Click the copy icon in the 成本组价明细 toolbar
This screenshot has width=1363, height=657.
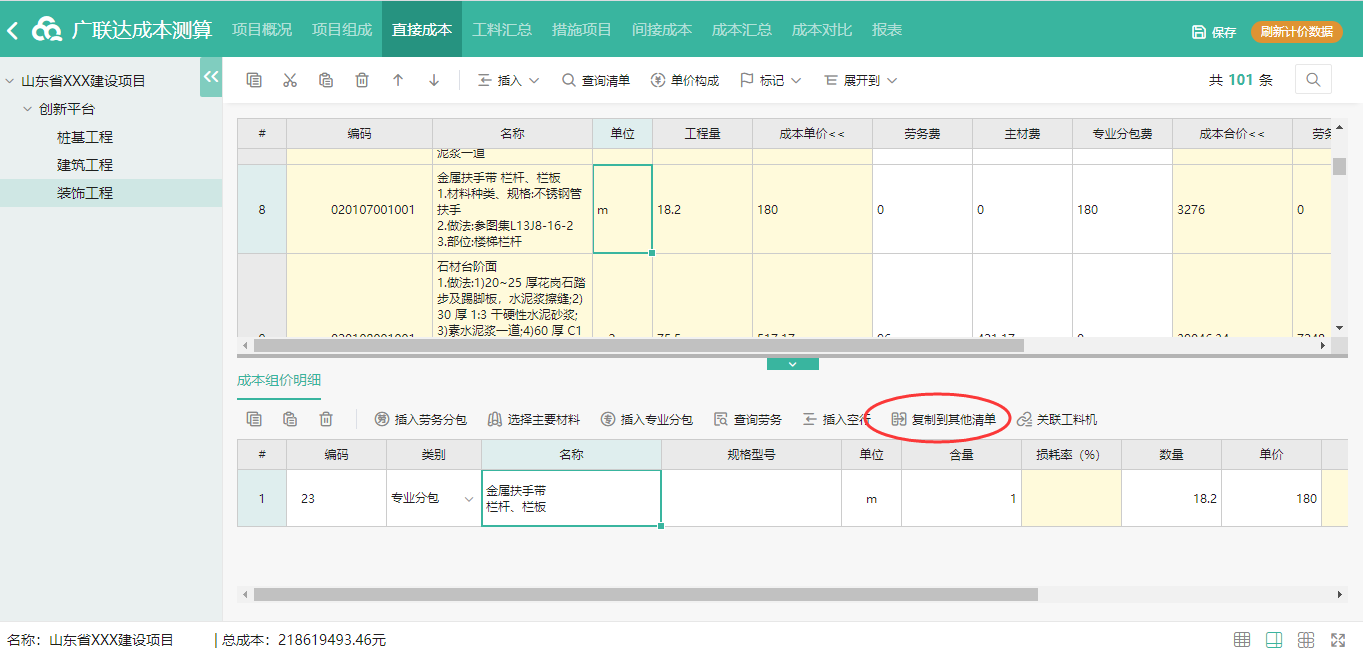[254, 419]
